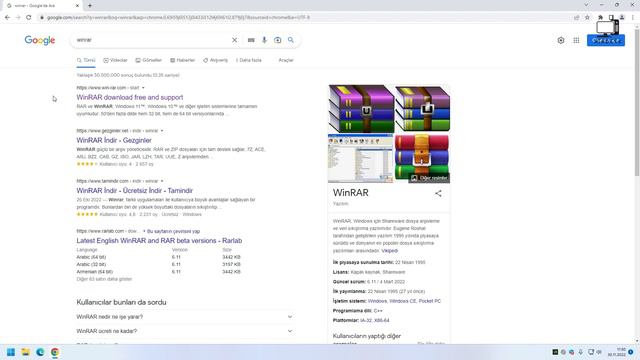Image resolution: width=640 pixels, height=360 pixels.
Task: Open the volume icon in system tray
Action: tap(599, 352)
